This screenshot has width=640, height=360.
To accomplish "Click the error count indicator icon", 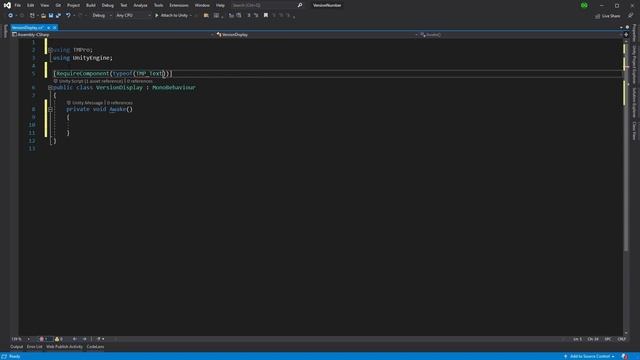I will (42, 339).
